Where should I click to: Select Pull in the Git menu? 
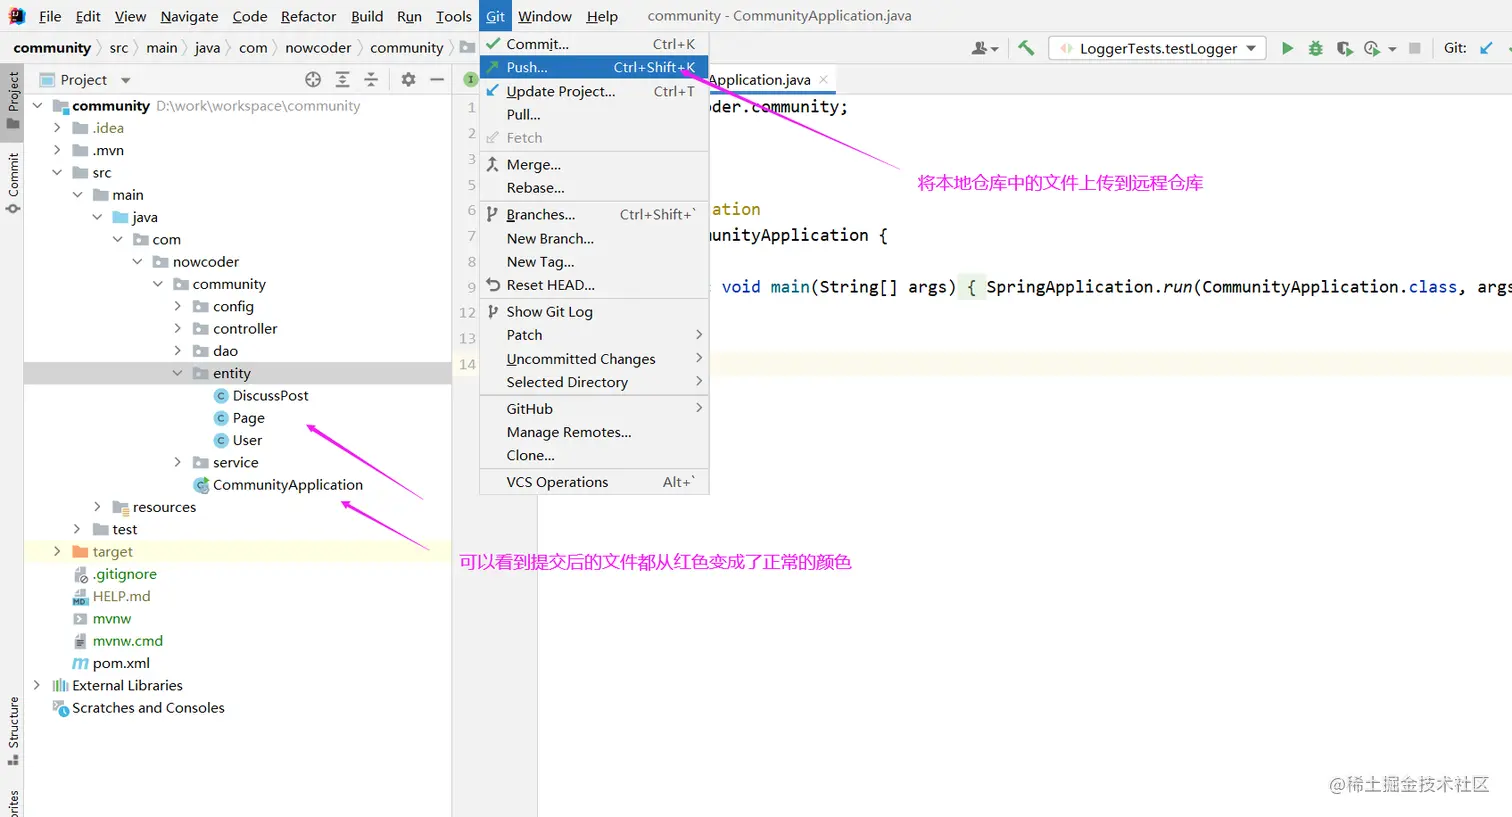coord(594,114)
